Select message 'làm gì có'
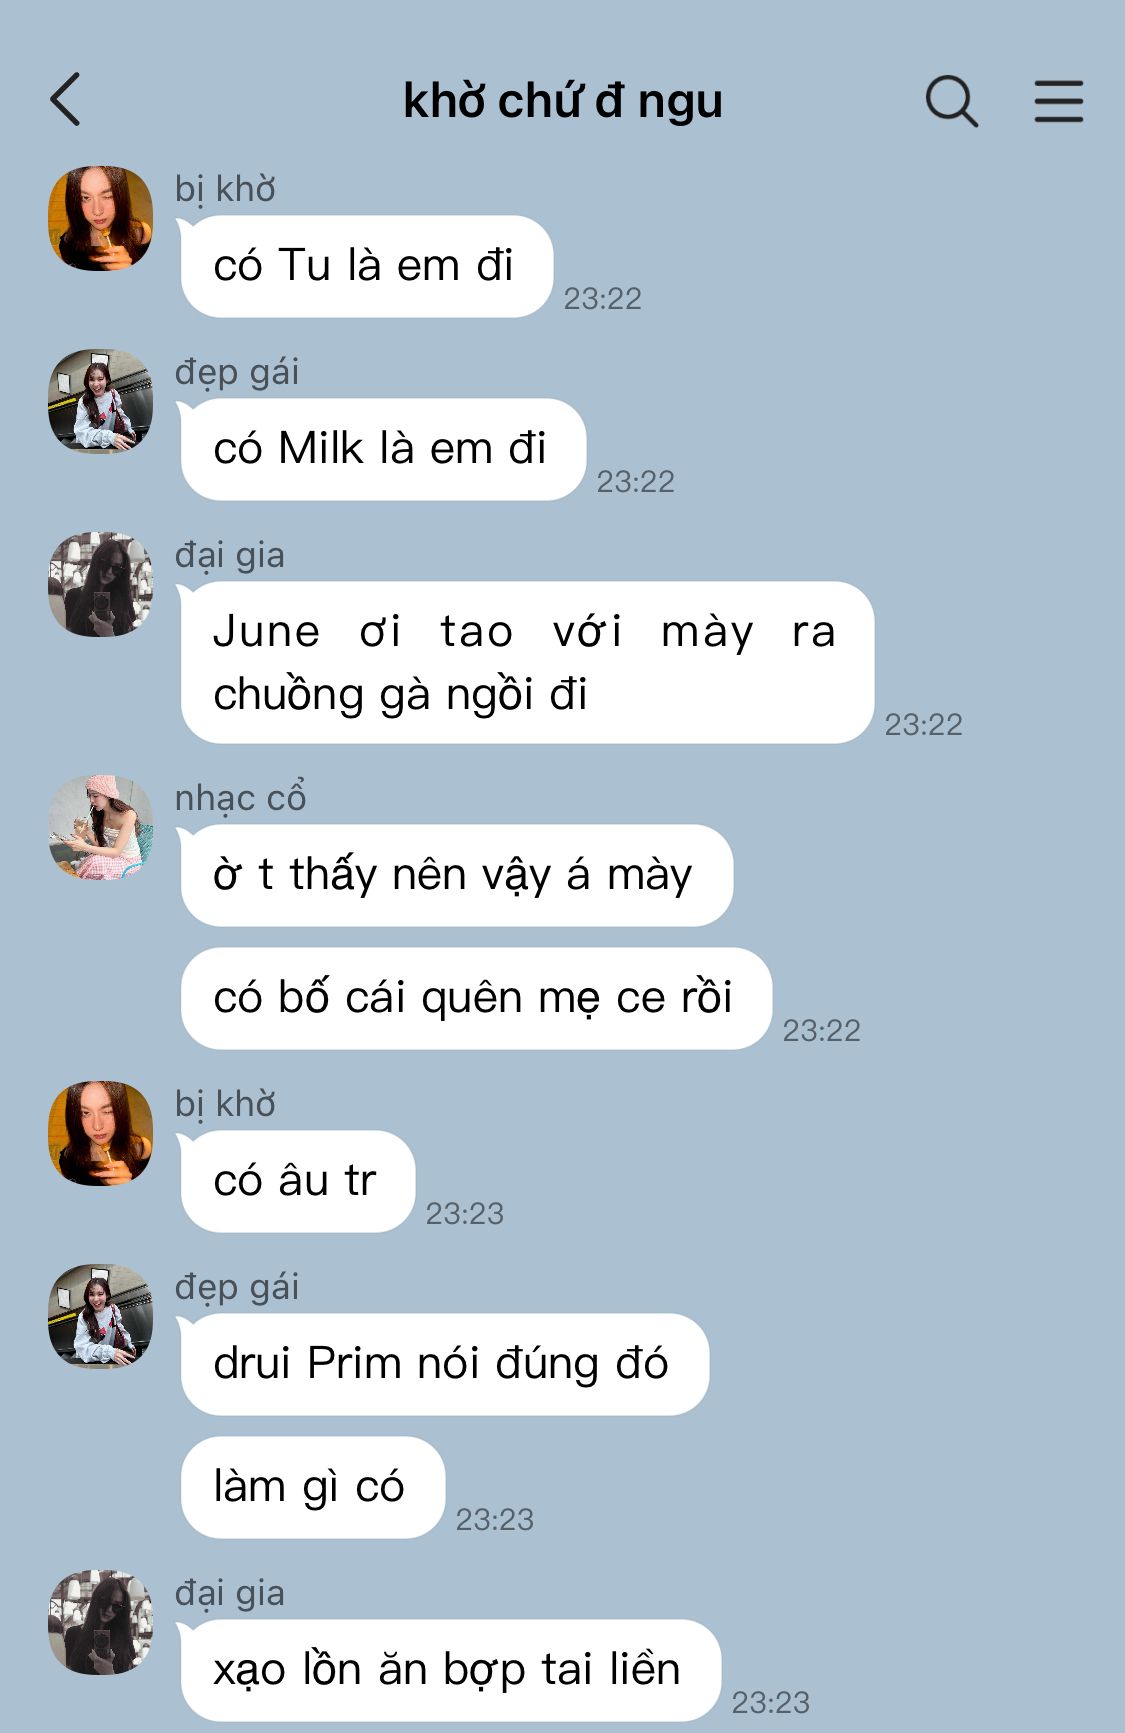 pyautogui.click(x=312, y=1487)
